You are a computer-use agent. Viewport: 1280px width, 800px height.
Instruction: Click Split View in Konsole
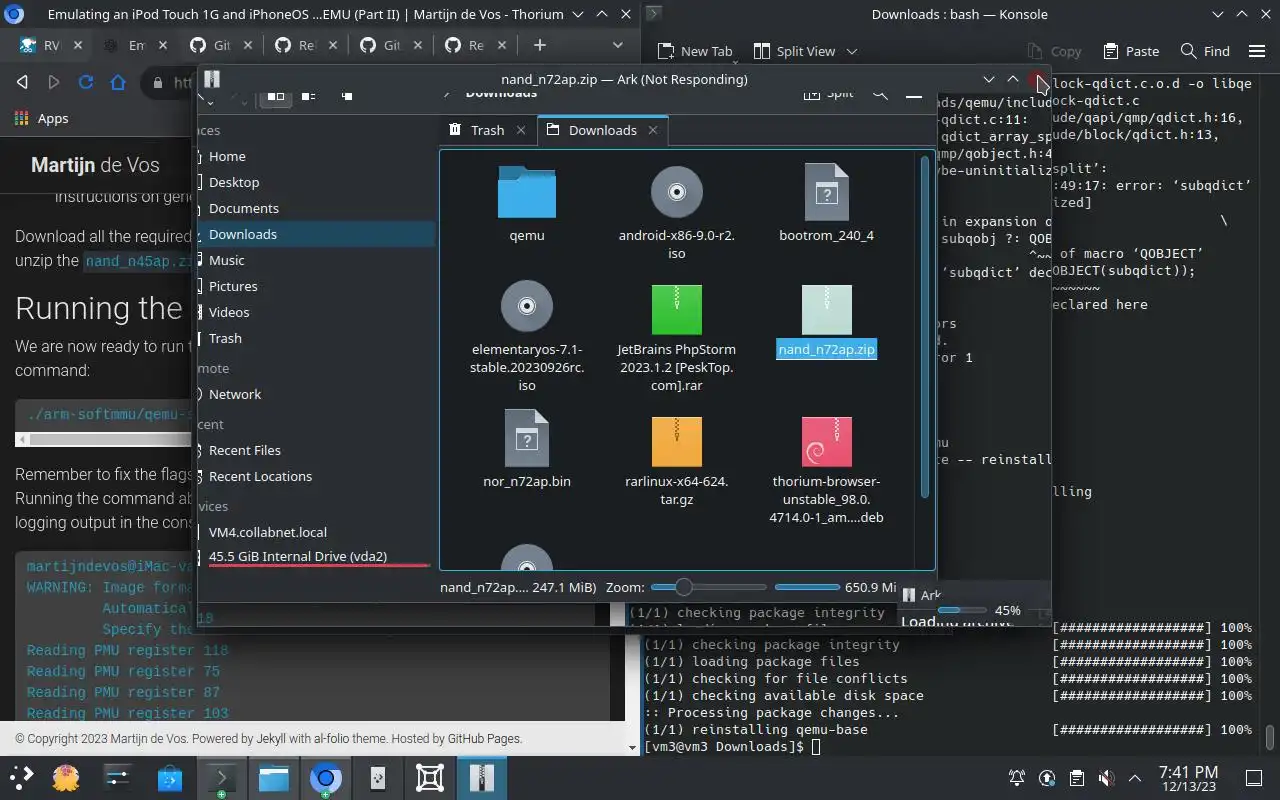(796, 51)
